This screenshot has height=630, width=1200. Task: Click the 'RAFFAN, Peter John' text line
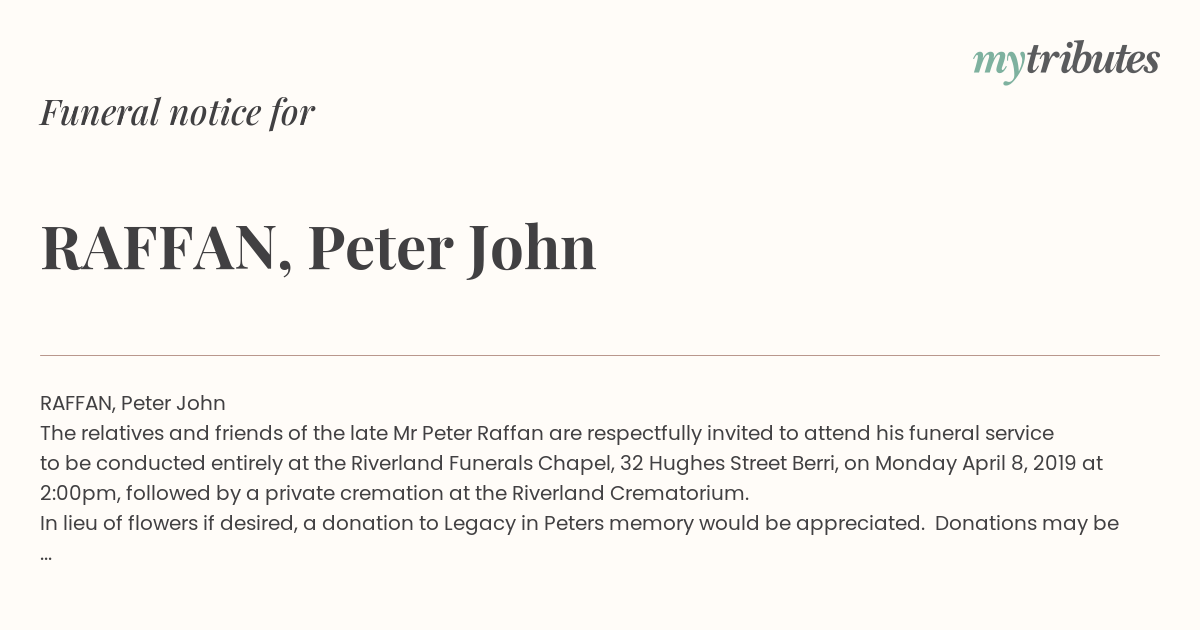(x=133, y=403)
